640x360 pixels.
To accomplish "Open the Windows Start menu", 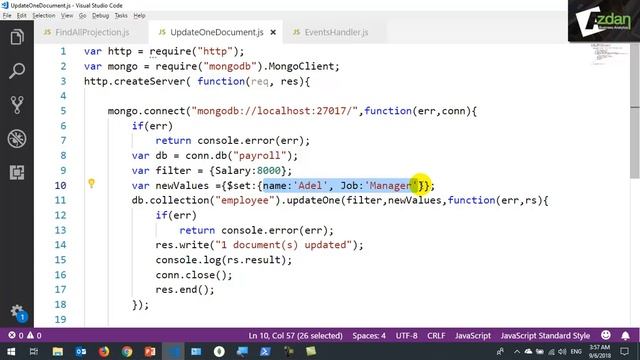I will [x=11, y=351].
